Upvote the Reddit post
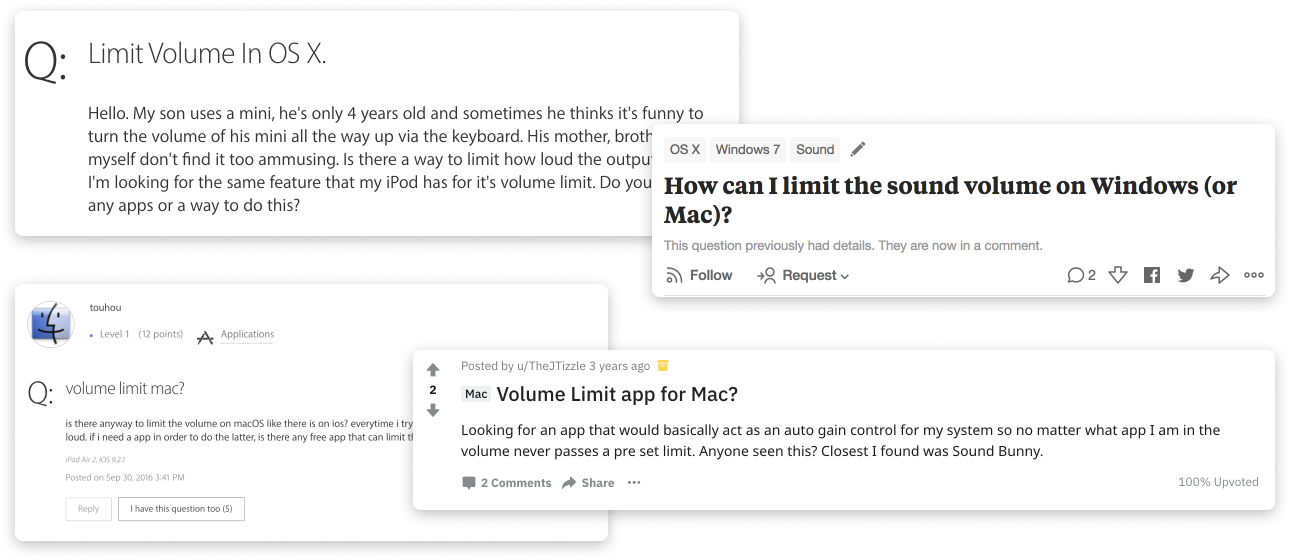 [433, 370]
